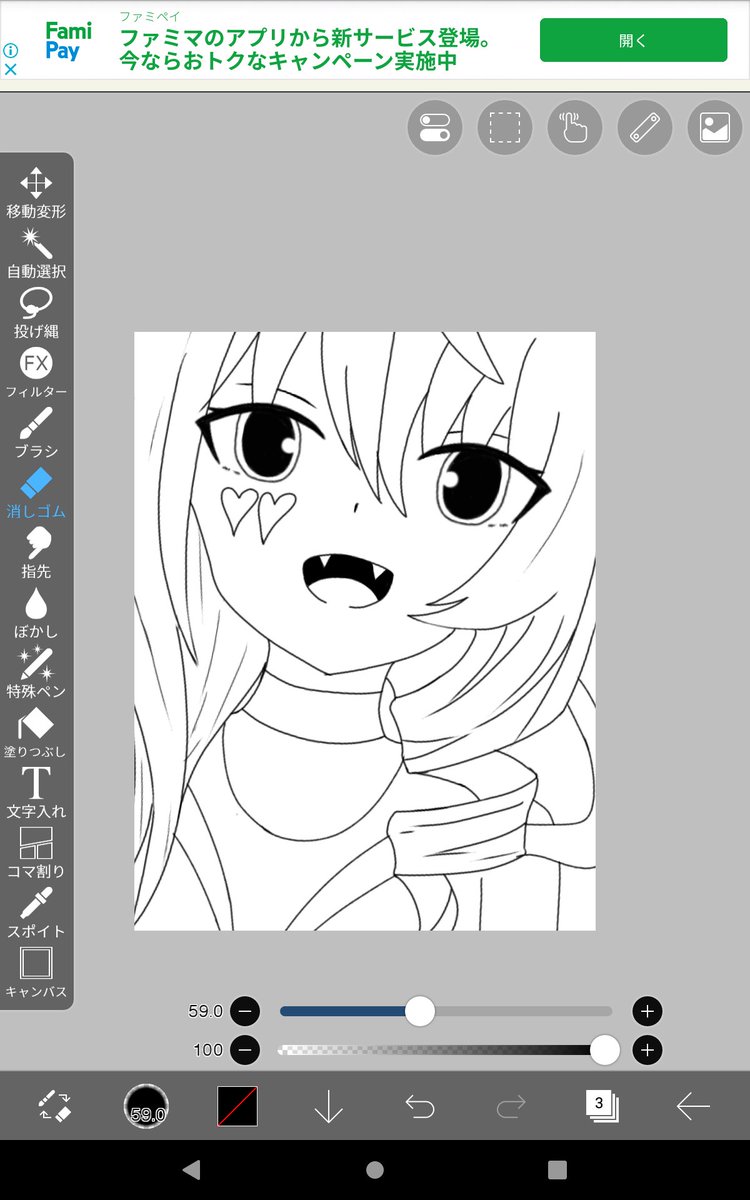Select the Magic Wand (自動選択) tool

(x=36, y=253)
